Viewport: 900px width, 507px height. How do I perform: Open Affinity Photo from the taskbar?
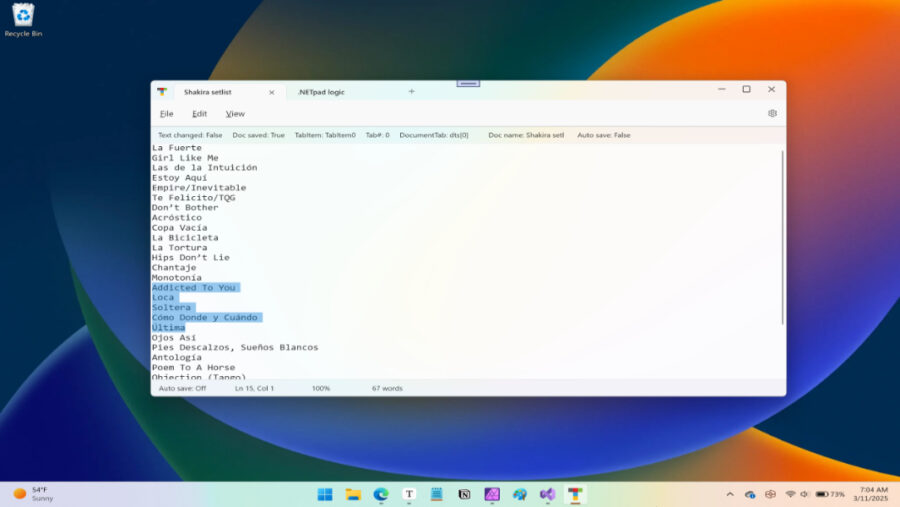coord(492,494)
